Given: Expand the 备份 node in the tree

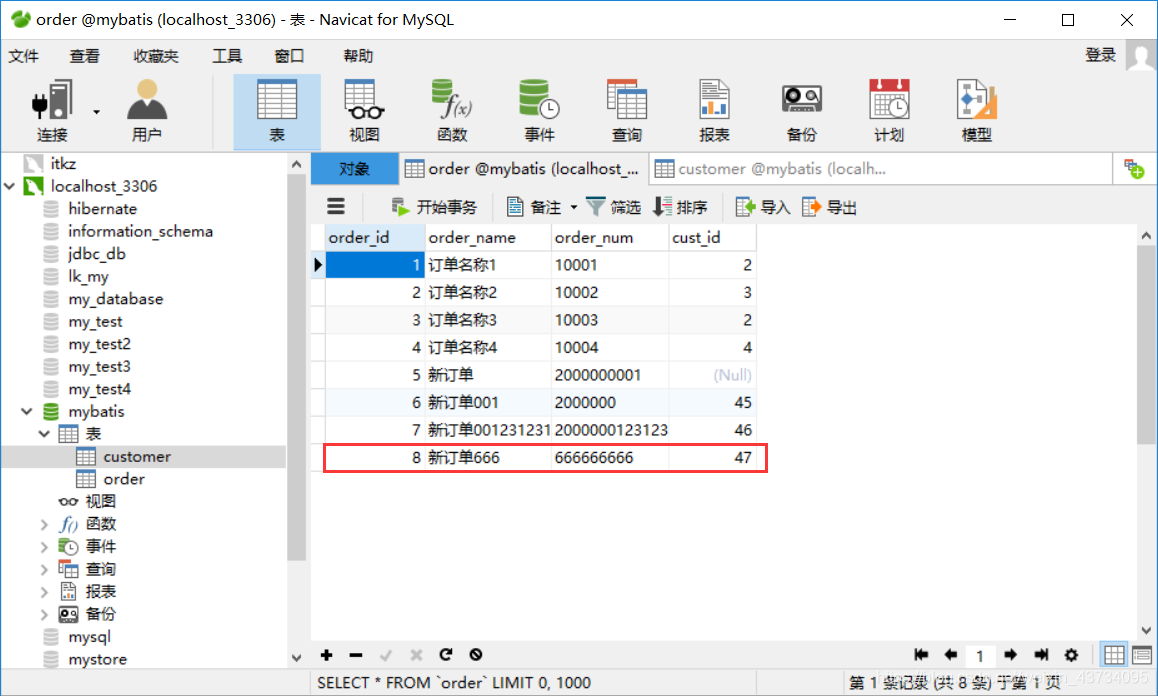Looking at the screenshot, I should click(x=44, y=615).
